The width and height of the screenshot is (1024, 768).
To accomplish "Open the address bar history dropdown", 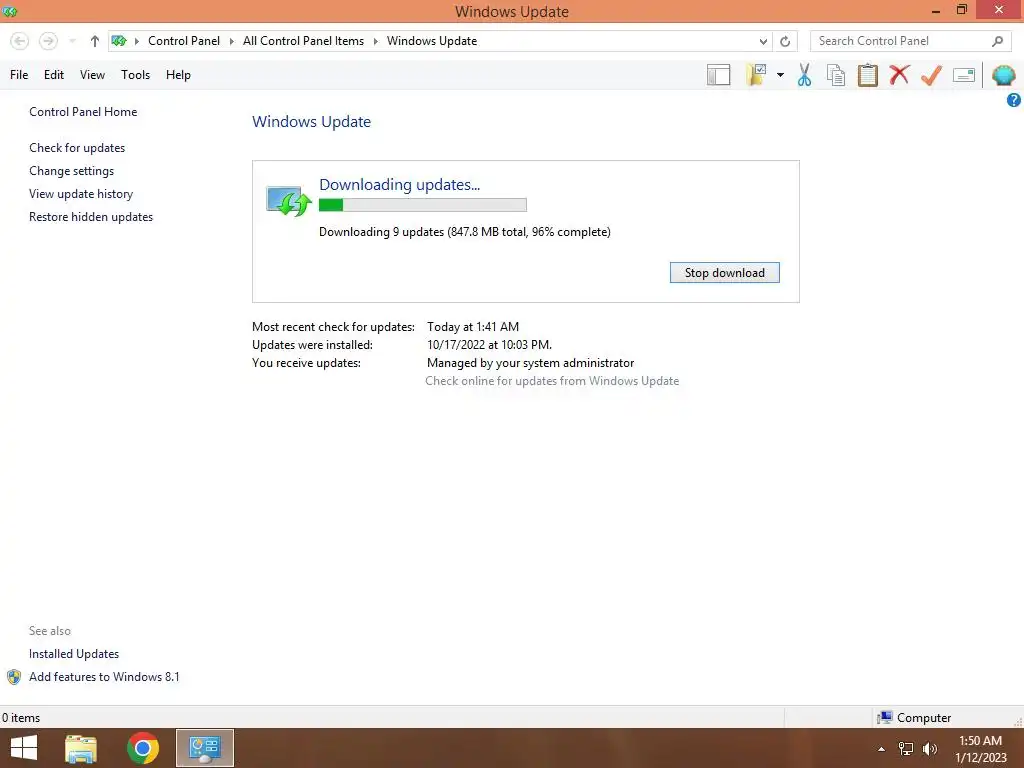I will 763,41.
